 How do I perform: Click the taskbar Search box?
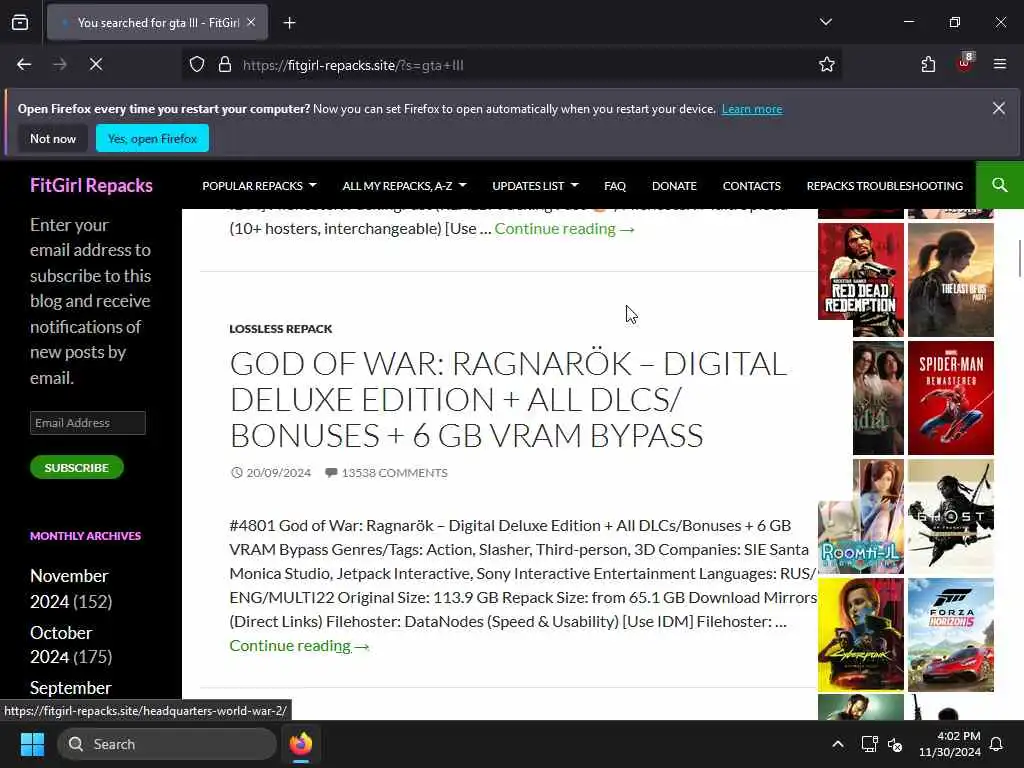click(167, 744)
